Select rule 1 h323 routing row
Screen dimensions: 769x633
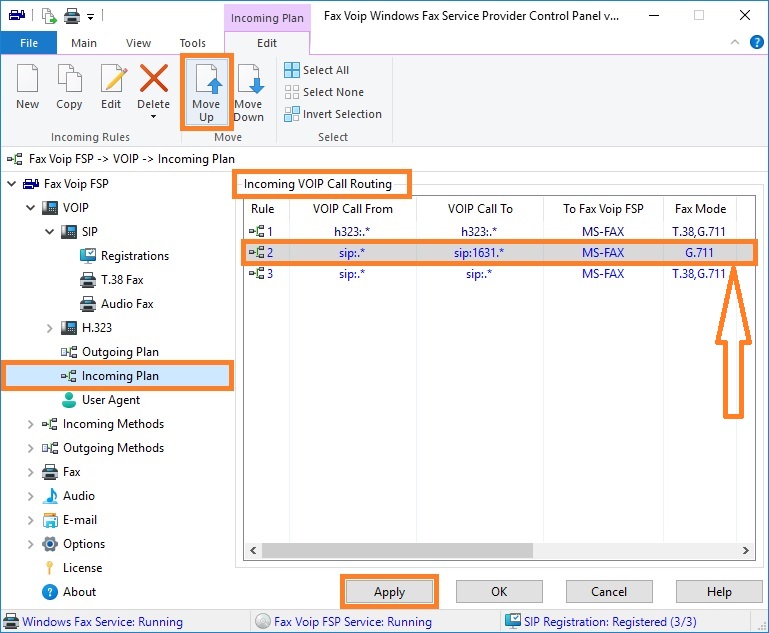[499, 231]
